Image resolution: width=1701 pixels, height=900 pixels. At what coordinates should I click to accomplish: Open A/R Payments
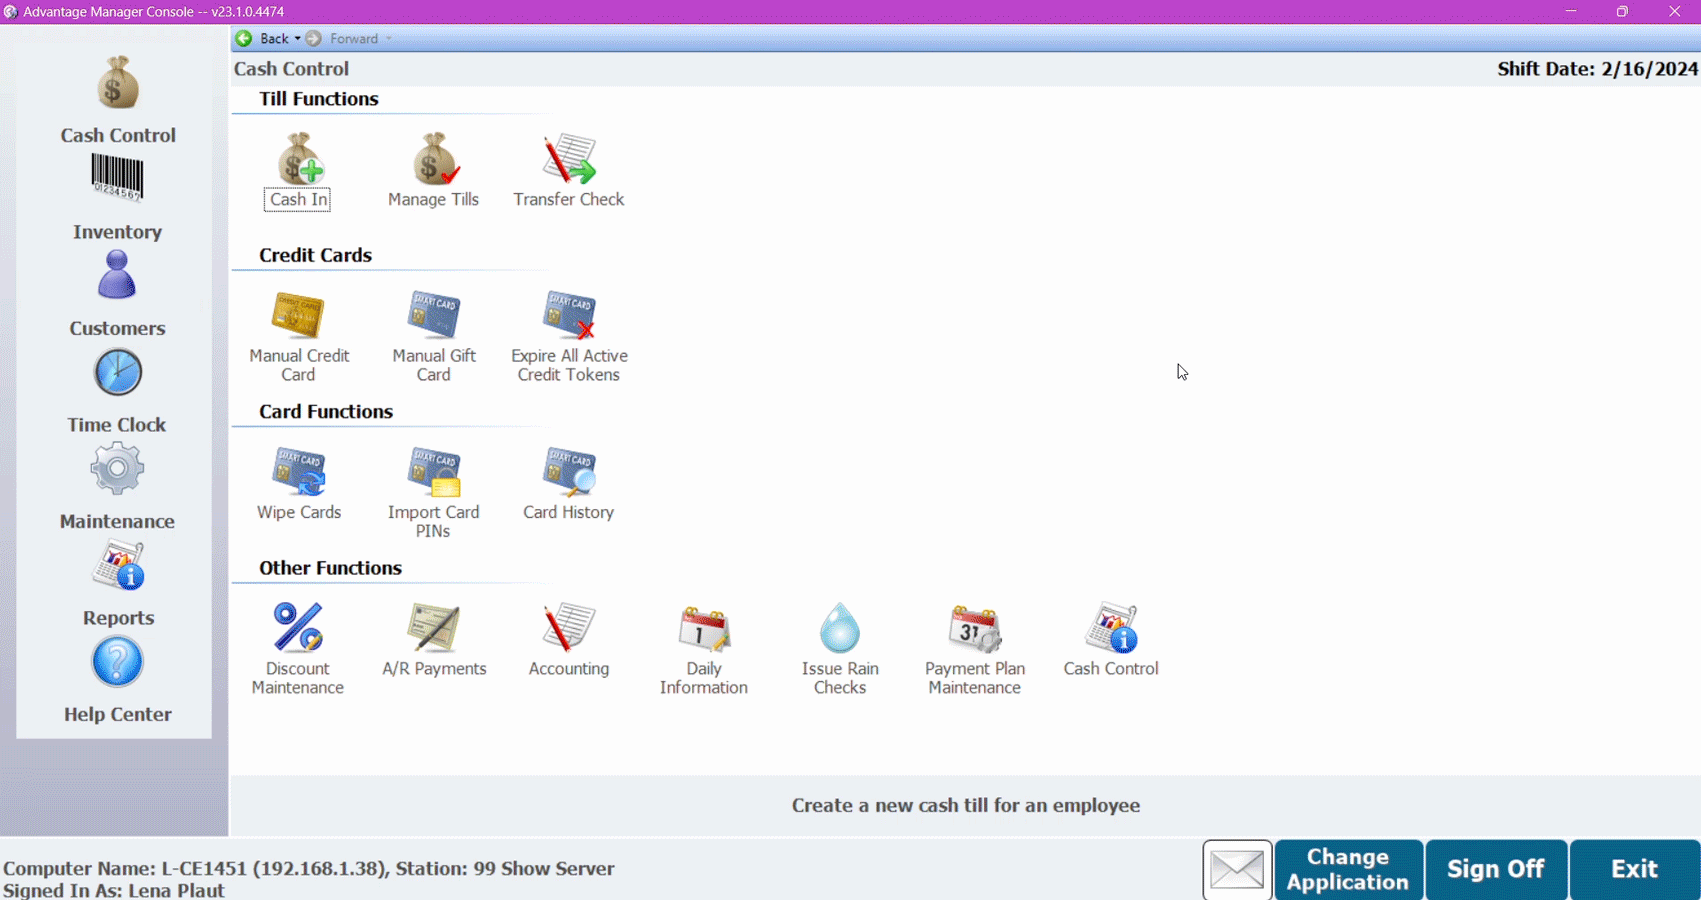tap(434, 640)
